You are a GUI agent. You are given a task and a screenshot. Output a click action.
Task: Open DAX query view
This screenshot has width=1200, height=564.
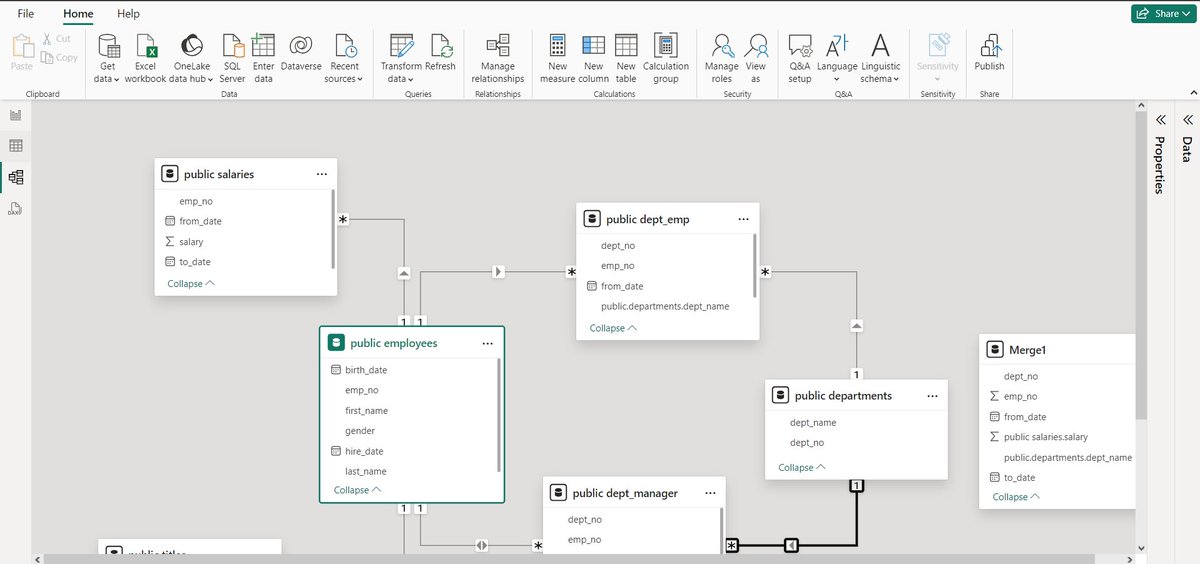pos(15,209)
